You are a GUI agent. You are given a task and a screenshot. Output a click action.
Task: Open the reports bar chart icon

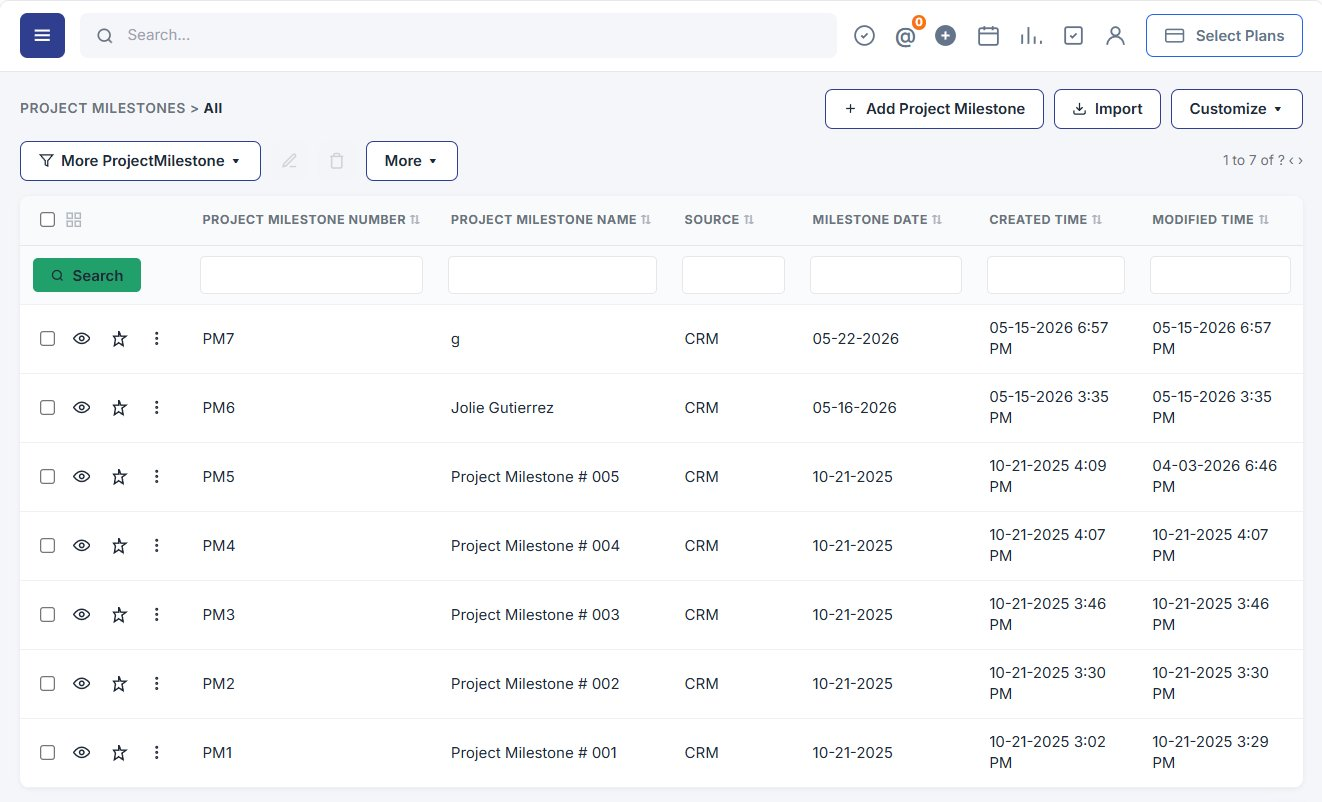point(1031,35)
